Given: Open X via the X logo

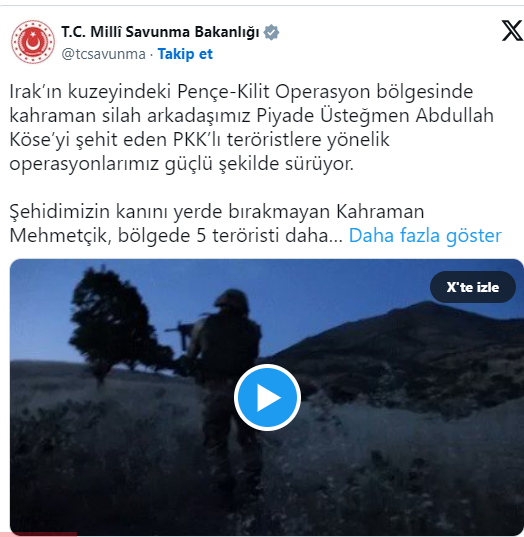Looking at the screenshot, I should point(512,30).
